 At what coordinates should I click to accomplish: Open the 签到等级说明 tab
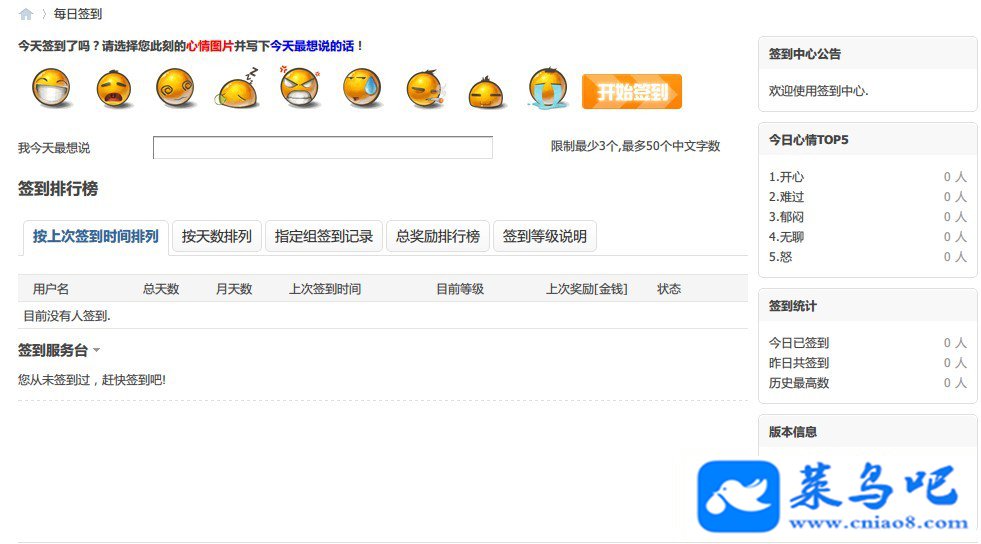click(545, 236)
